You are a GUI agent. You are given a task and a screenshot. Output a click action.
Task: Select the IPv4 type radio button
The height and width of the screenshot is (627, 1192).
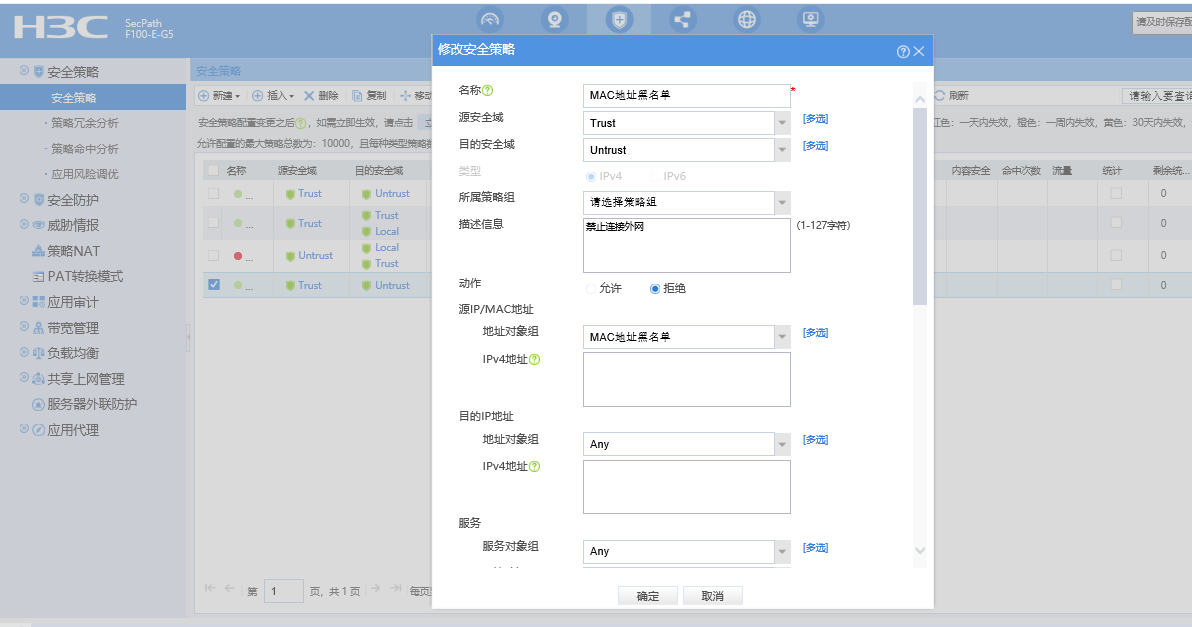coord(591,176)
